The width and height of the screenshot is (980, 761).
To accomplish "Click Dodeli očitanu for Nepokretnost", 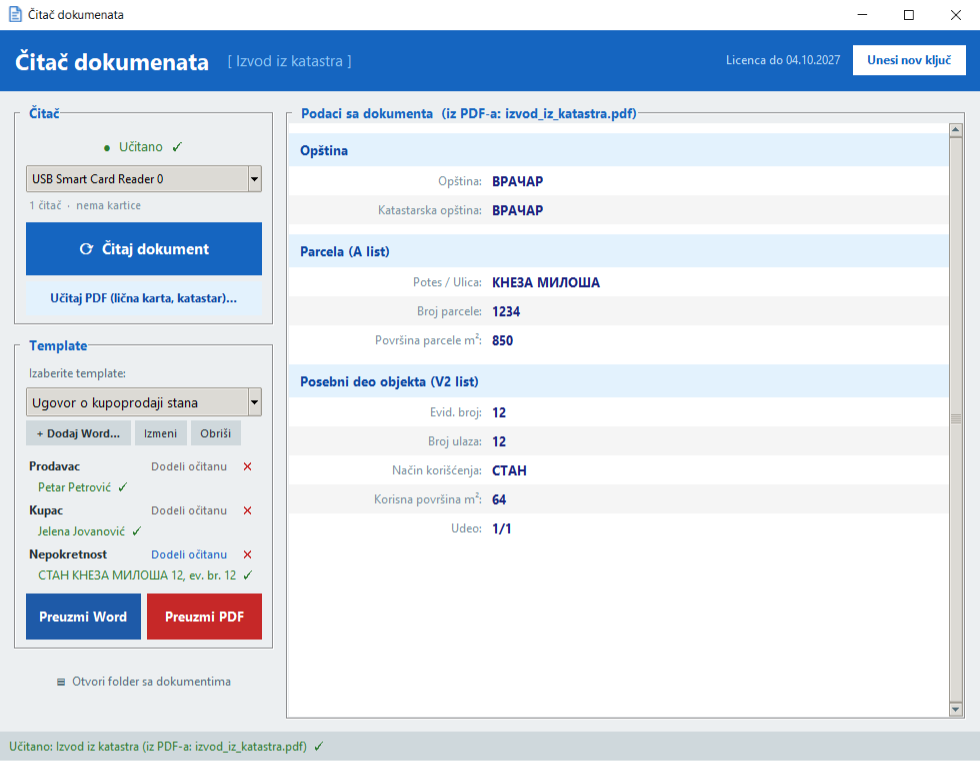I will [189, 555].
